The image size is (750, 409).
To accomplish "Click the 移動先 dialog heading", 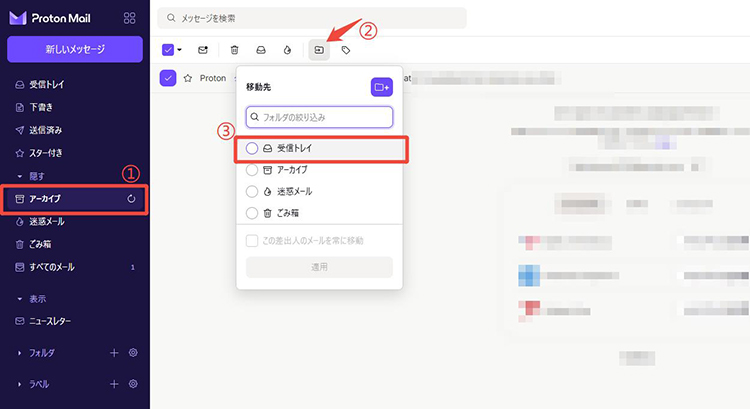I will click(x=258, y=87).
